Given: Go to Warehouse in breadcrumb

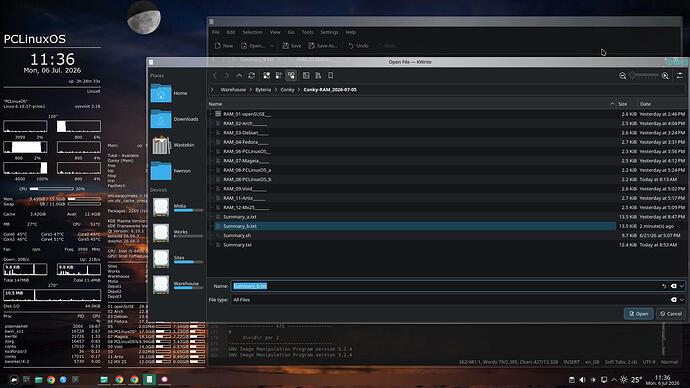Looking at the screenshot, I should 233,90.
